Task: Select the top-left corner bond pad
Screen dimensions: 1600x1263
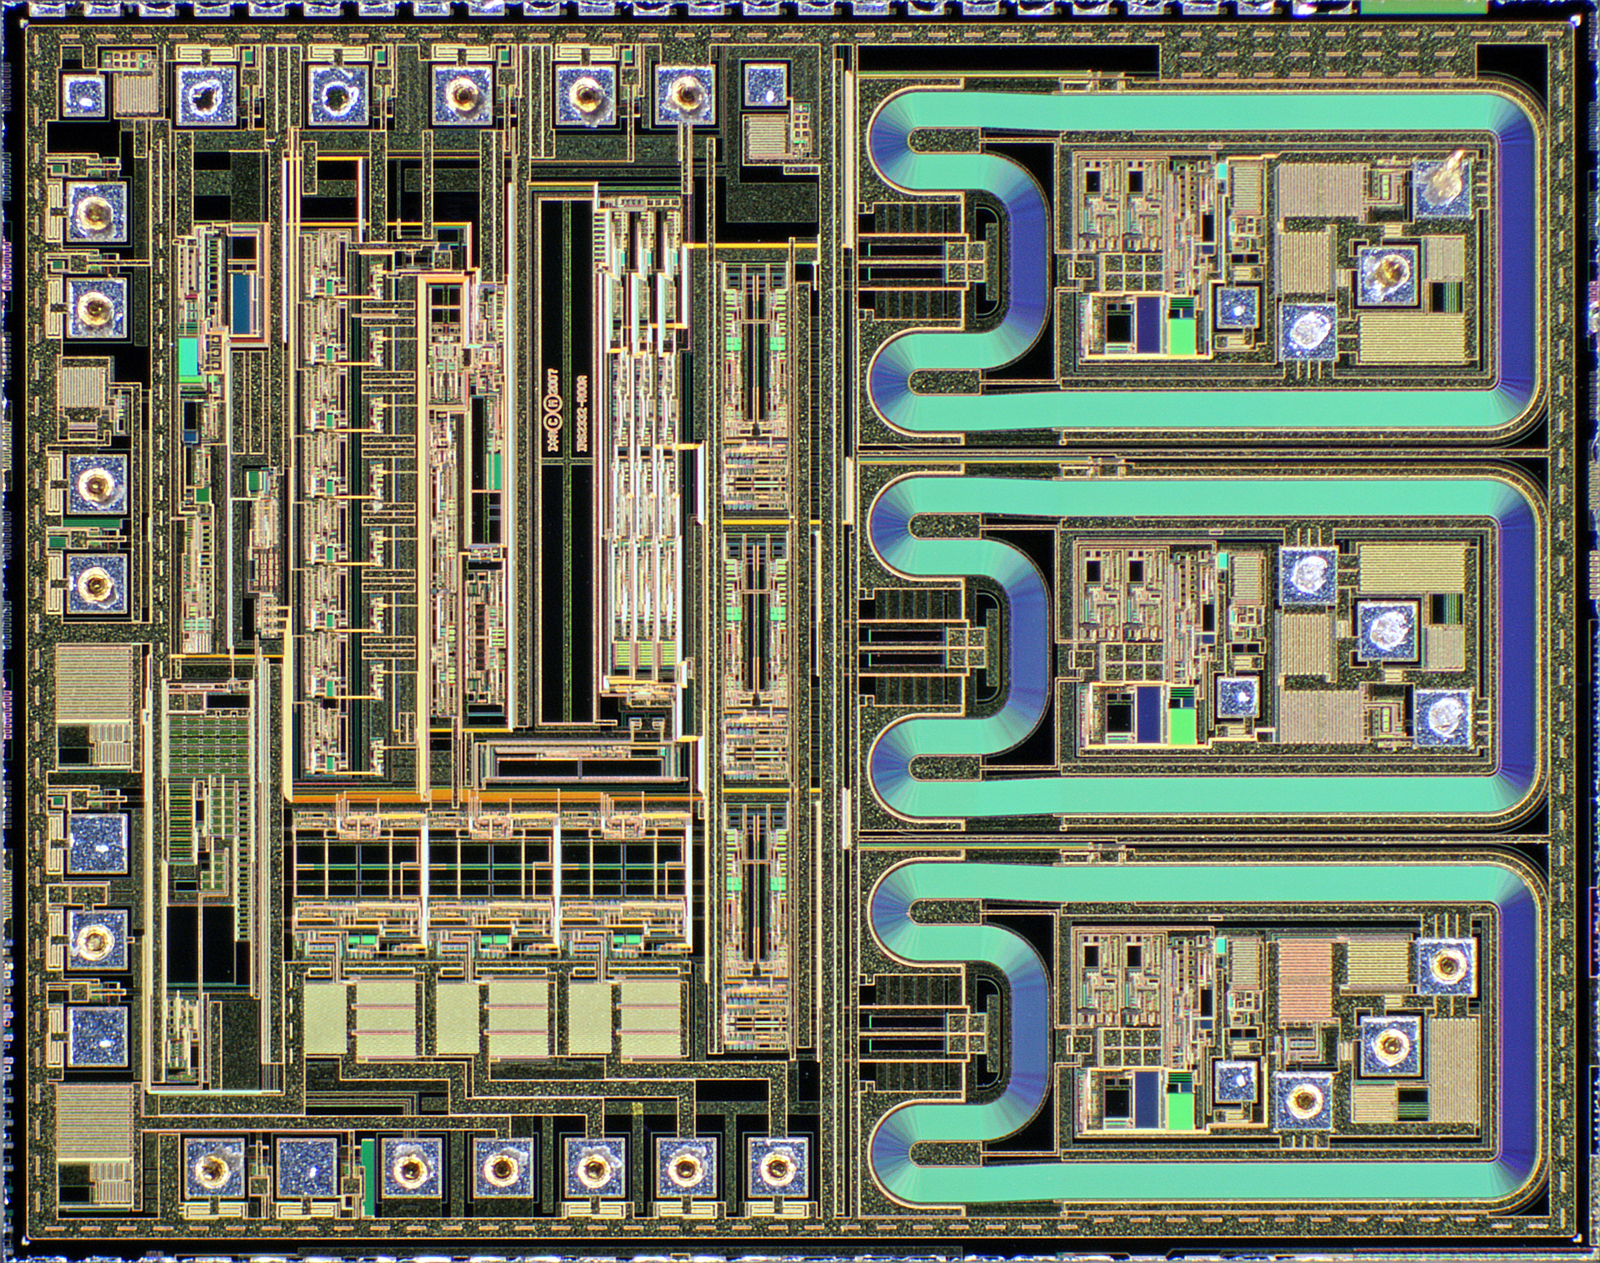Action: (x=85, y=94)
